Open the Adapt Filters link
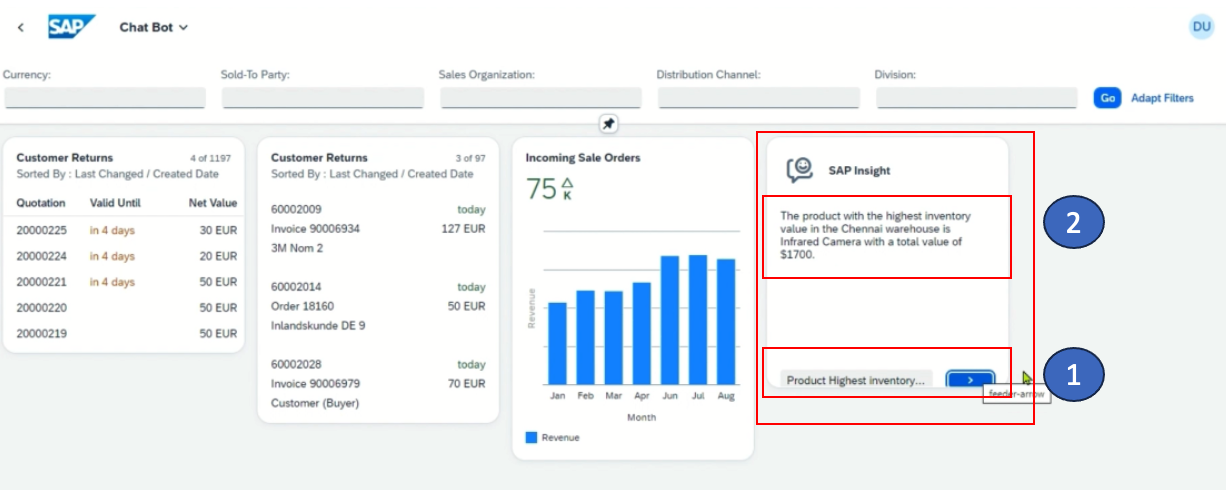 click(x=1162, y=98)
